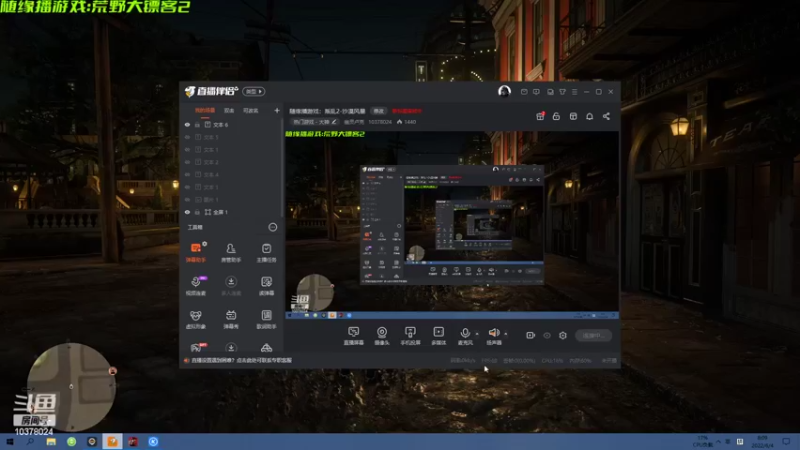Click the CPU usage status entry
Image resolution: width=800 pixels, height=450 pixels.
[x=552, y=360]
